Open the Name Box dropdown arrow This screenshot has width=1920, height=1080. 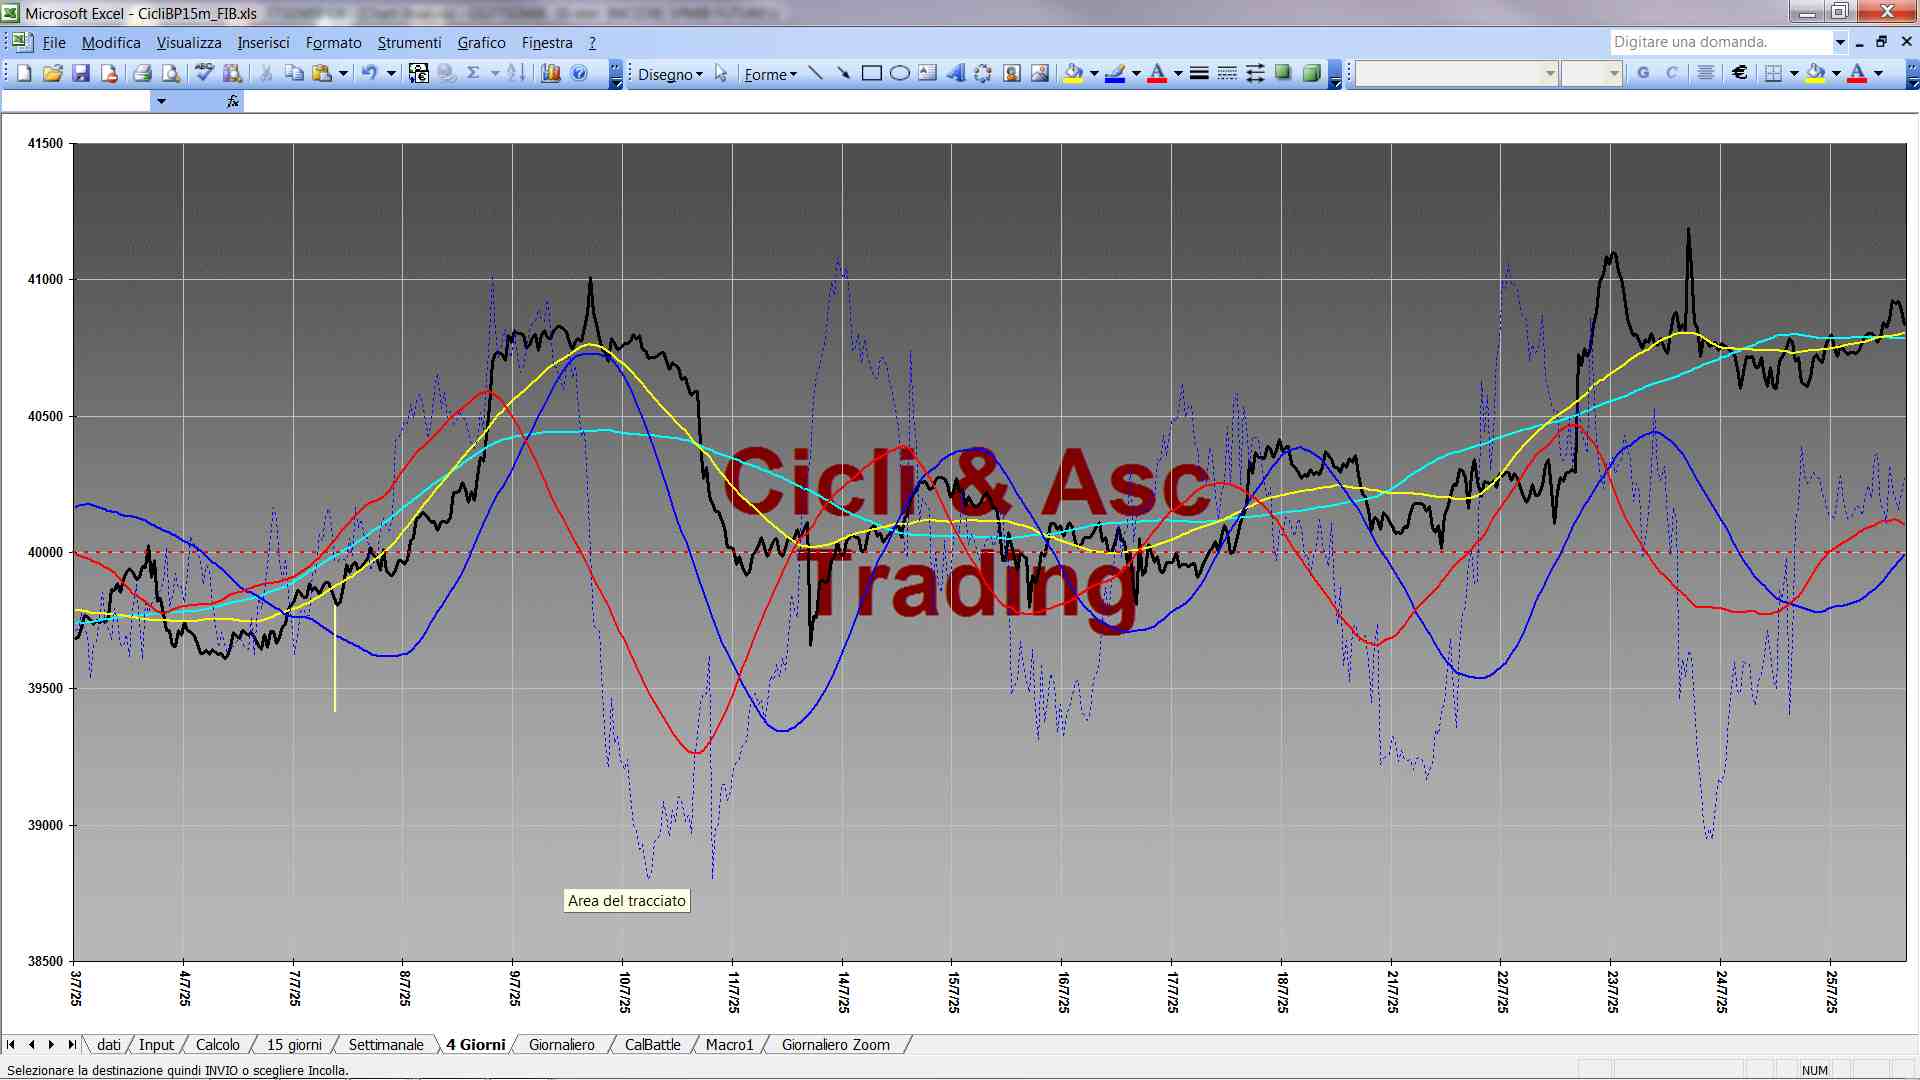[x=161, y=101]
